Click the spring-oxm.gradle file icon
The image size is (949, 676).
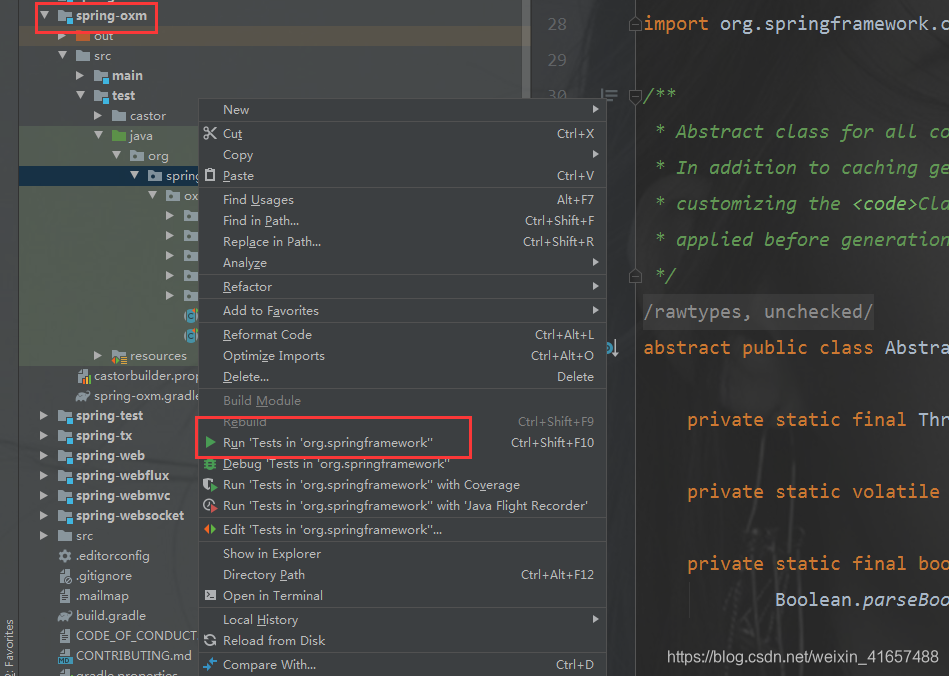click(x=83, y=396)
